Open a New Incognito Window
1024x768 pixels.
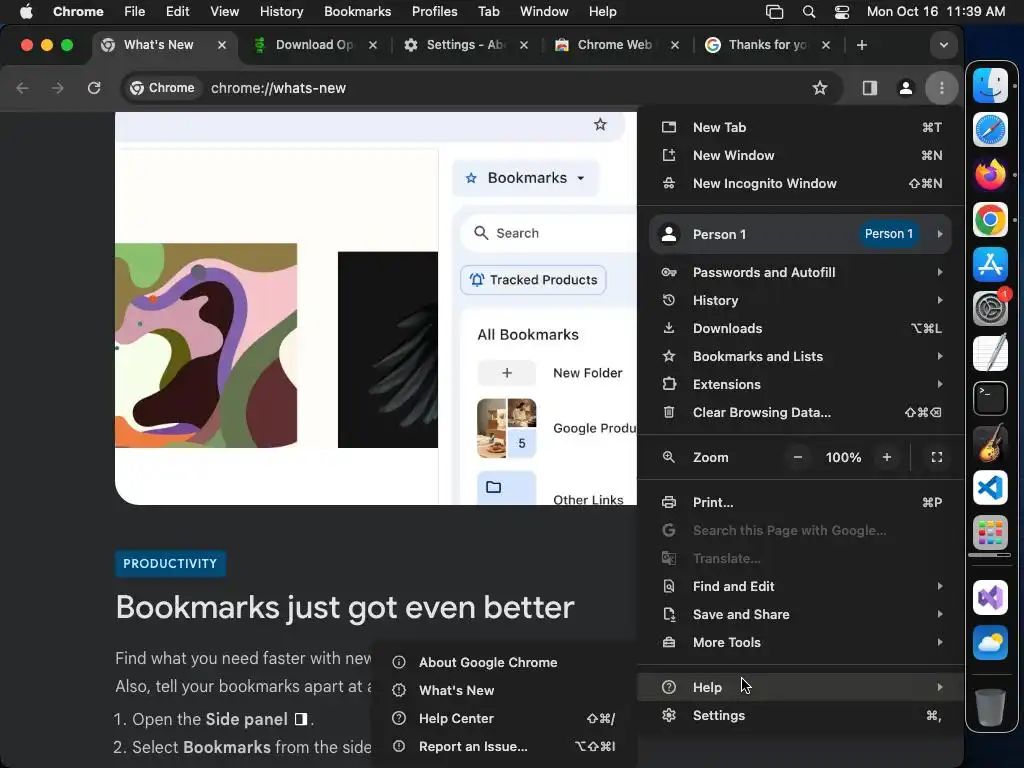(x=801, y=184)
